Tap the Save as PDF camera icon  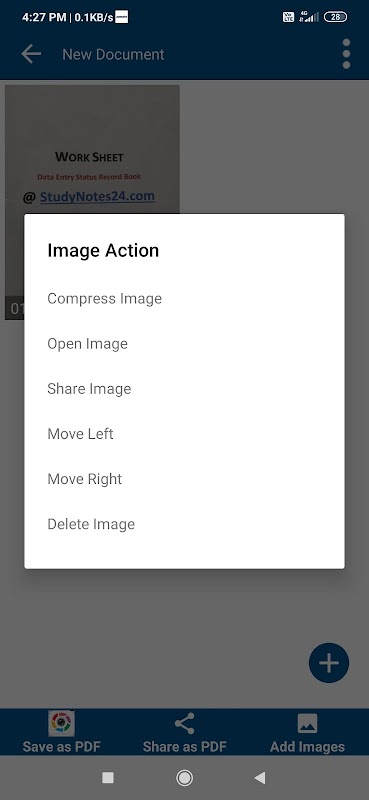point(62,723)
